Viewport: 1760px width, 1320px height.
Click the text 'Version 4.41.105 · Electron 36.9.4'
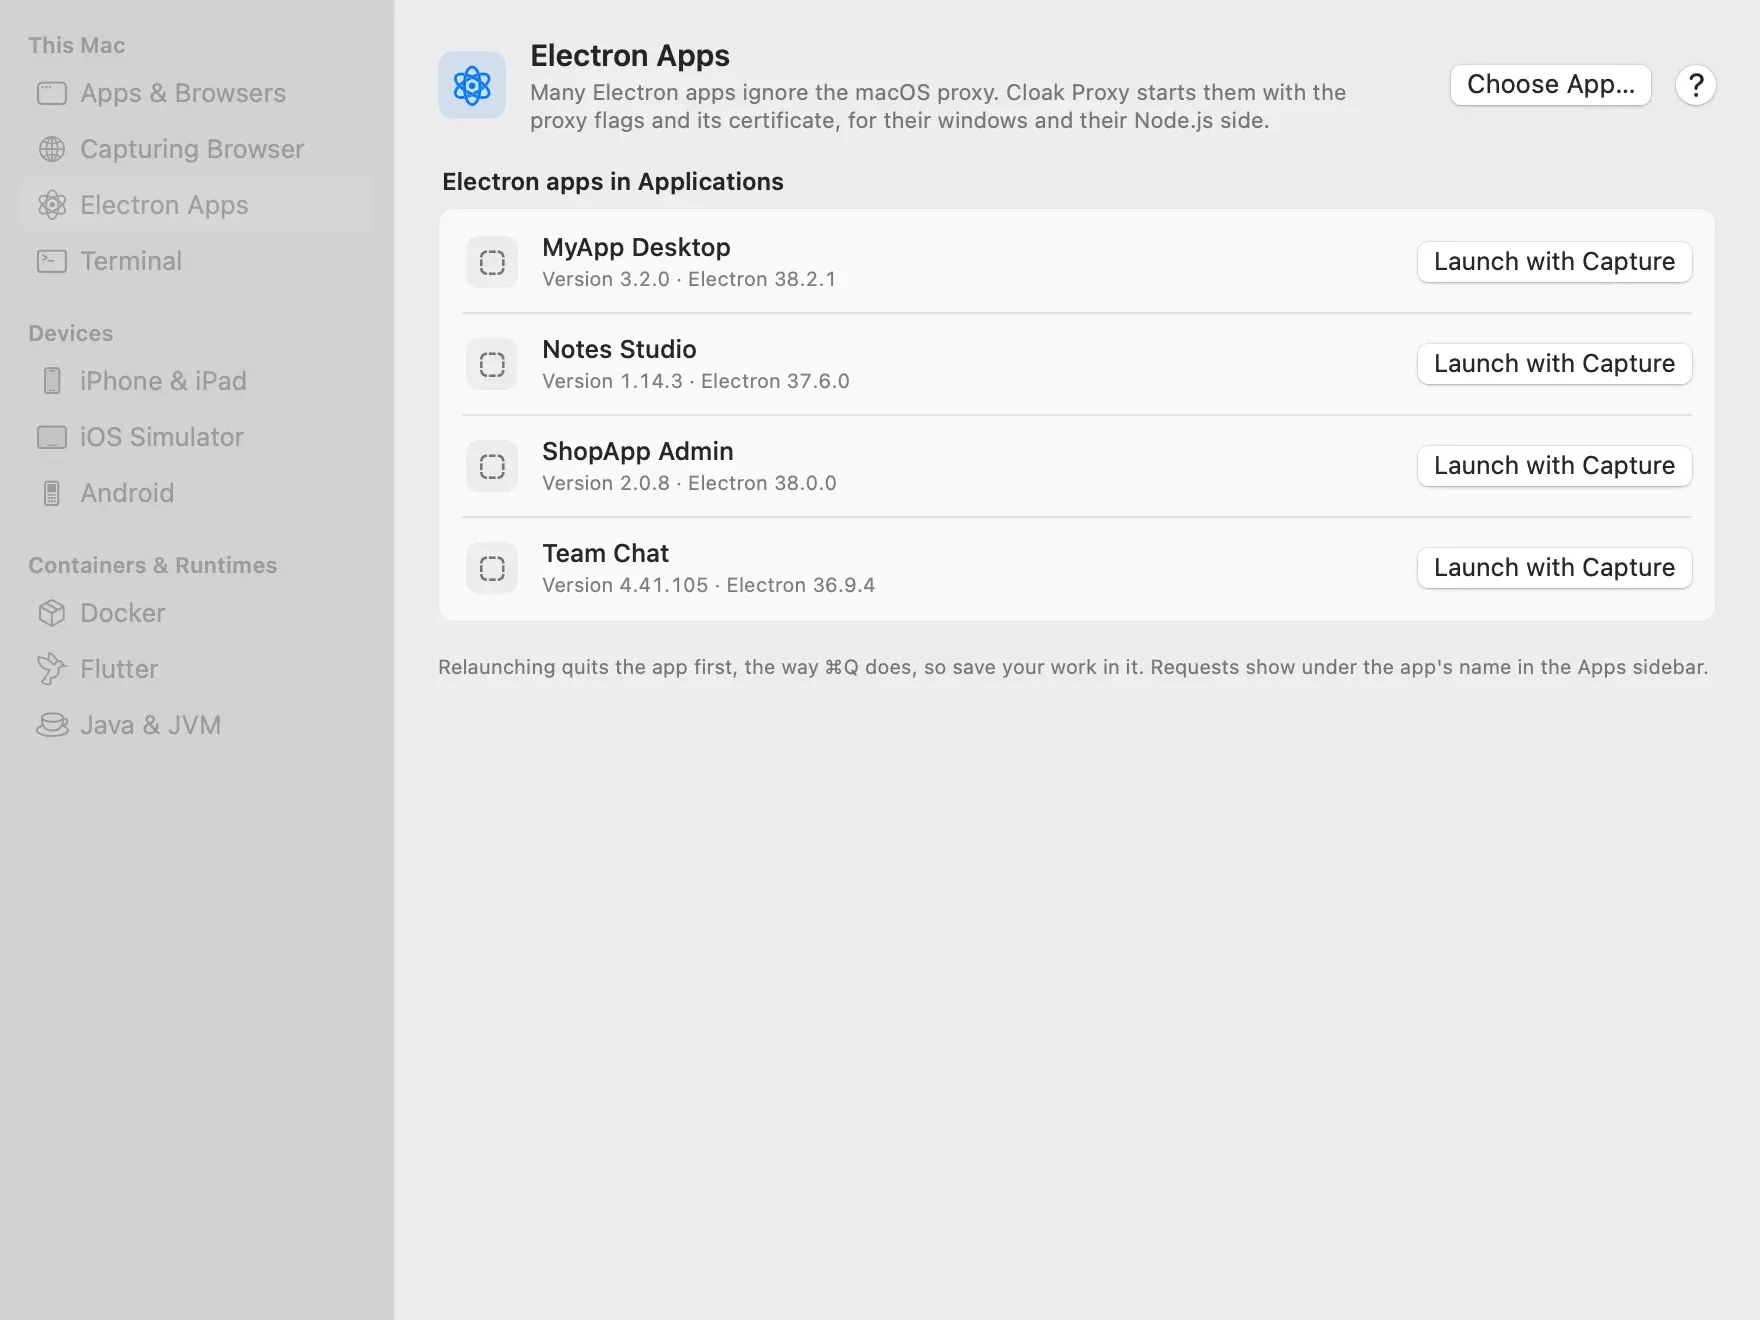(x=708, y=585)
